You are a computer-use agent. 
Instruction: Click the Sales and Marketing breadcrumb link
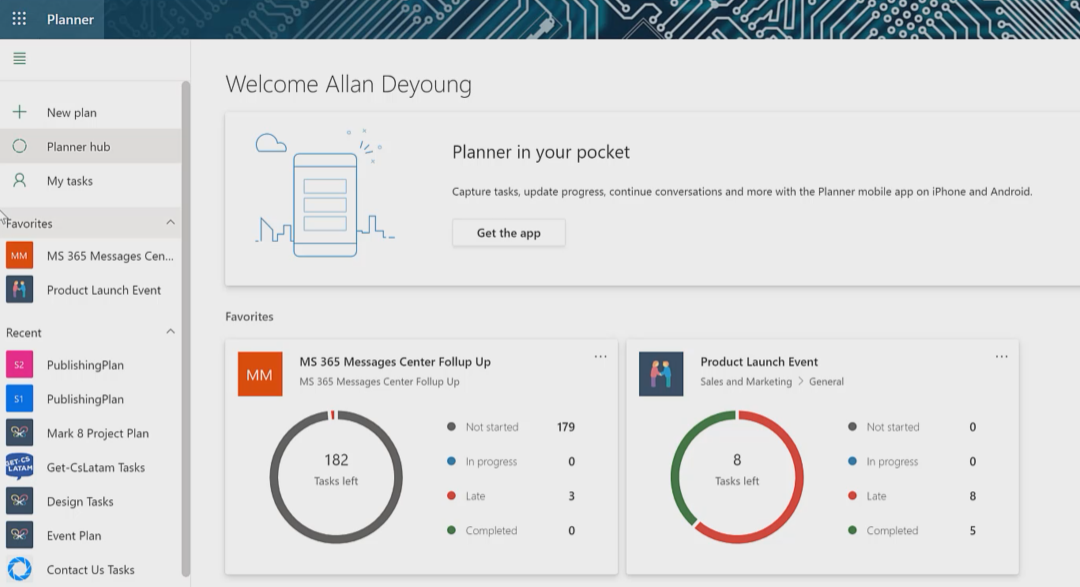(746, 382)
